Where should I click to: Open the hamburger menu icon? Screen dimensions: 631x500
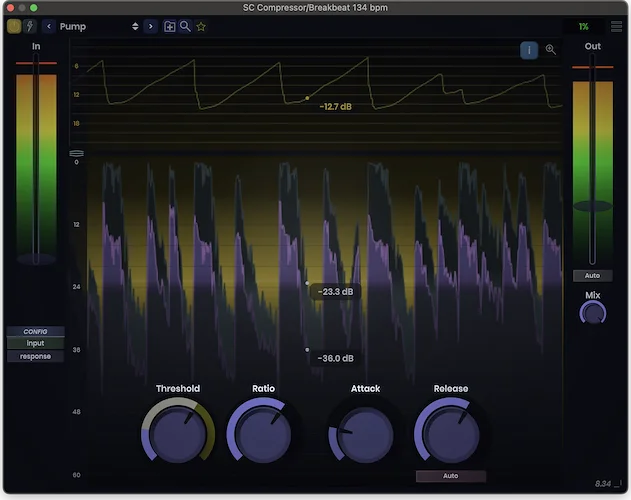(616, 27)
